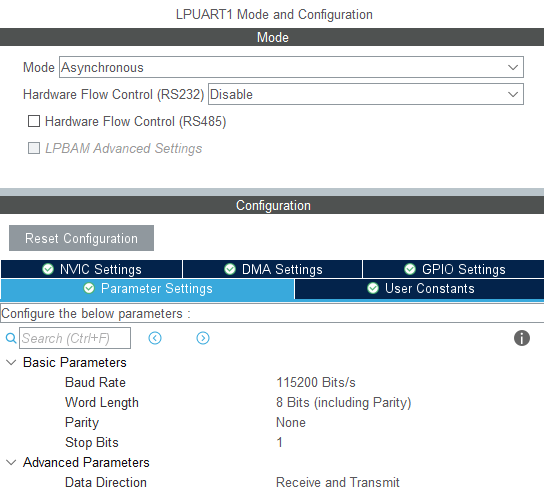
Task: Collapse the Basic Parameters section
Action: click(x=11, y=363)
